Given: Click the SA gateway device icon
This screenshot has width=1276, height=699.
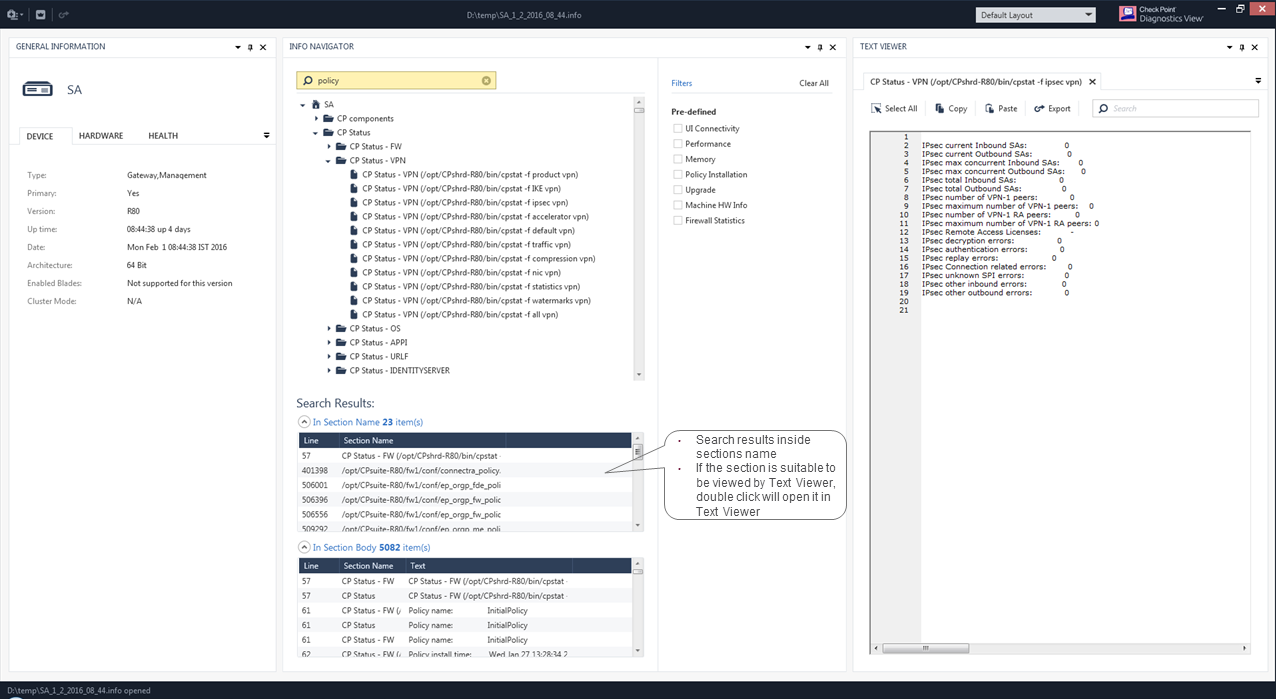Looking at the screenshot, I should (x=37, y=90).
